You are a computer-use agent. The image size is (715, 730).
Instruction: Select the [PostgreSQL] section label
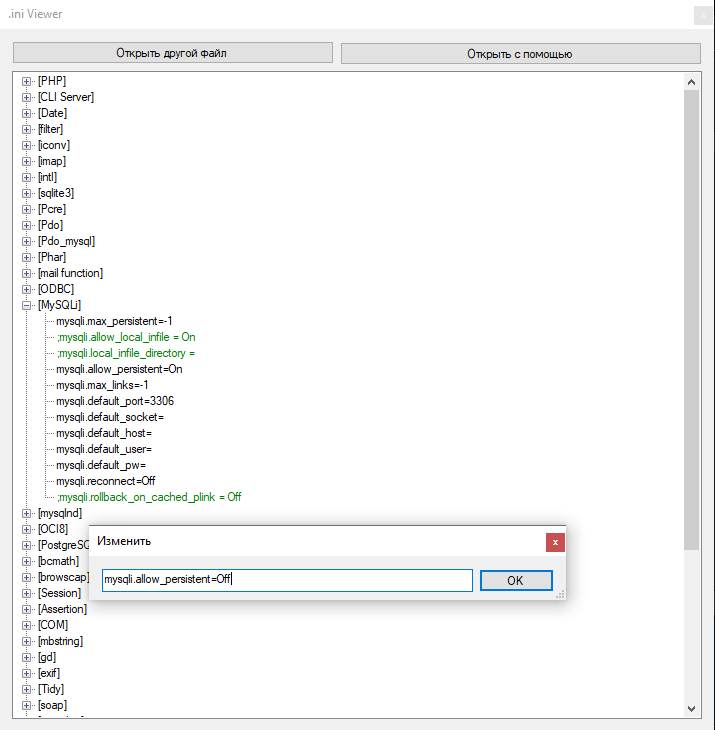[x=63, y=545]
